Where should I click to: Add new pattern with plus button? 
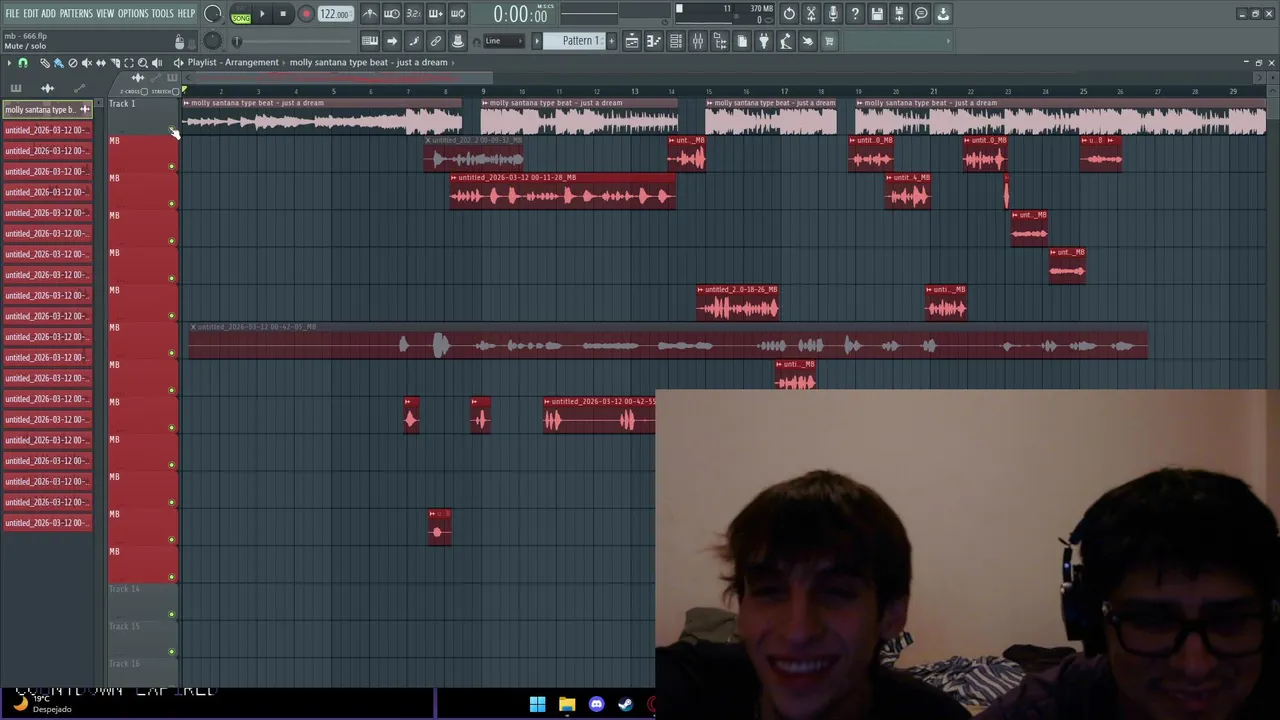(611, 41)
